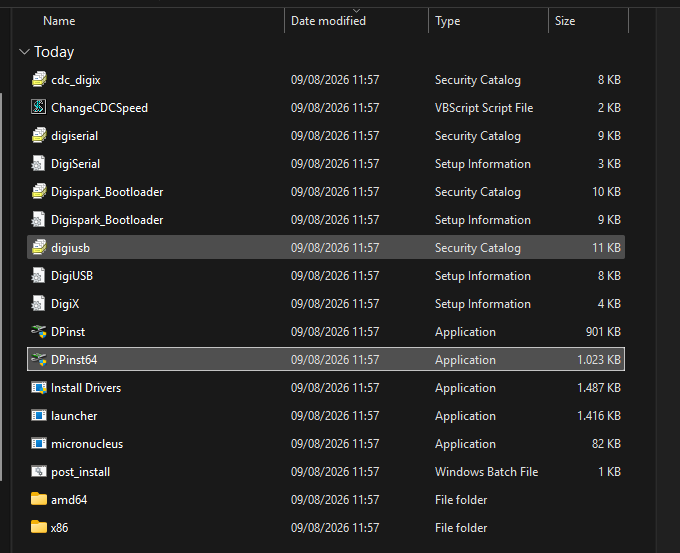The height and width of the screenshot is (553, 680).
Task: Click the 1.023 KB size cell
Action: pos(599,360)
